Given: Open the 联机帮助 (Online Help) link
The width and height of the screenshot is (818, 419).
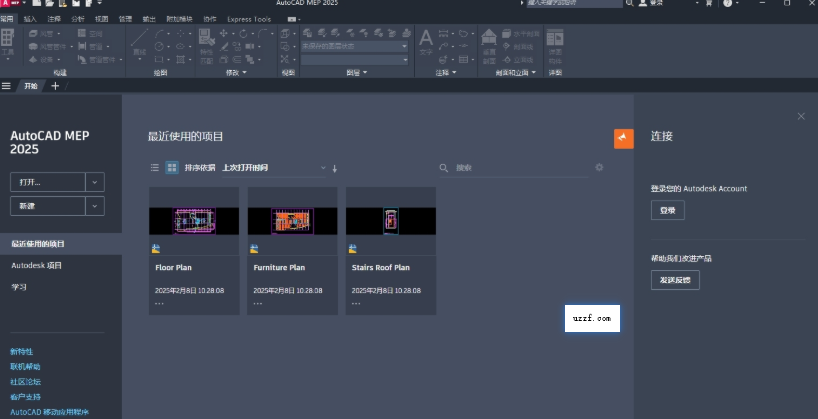Looking at the screenshot, I should [x=25, y=367].
